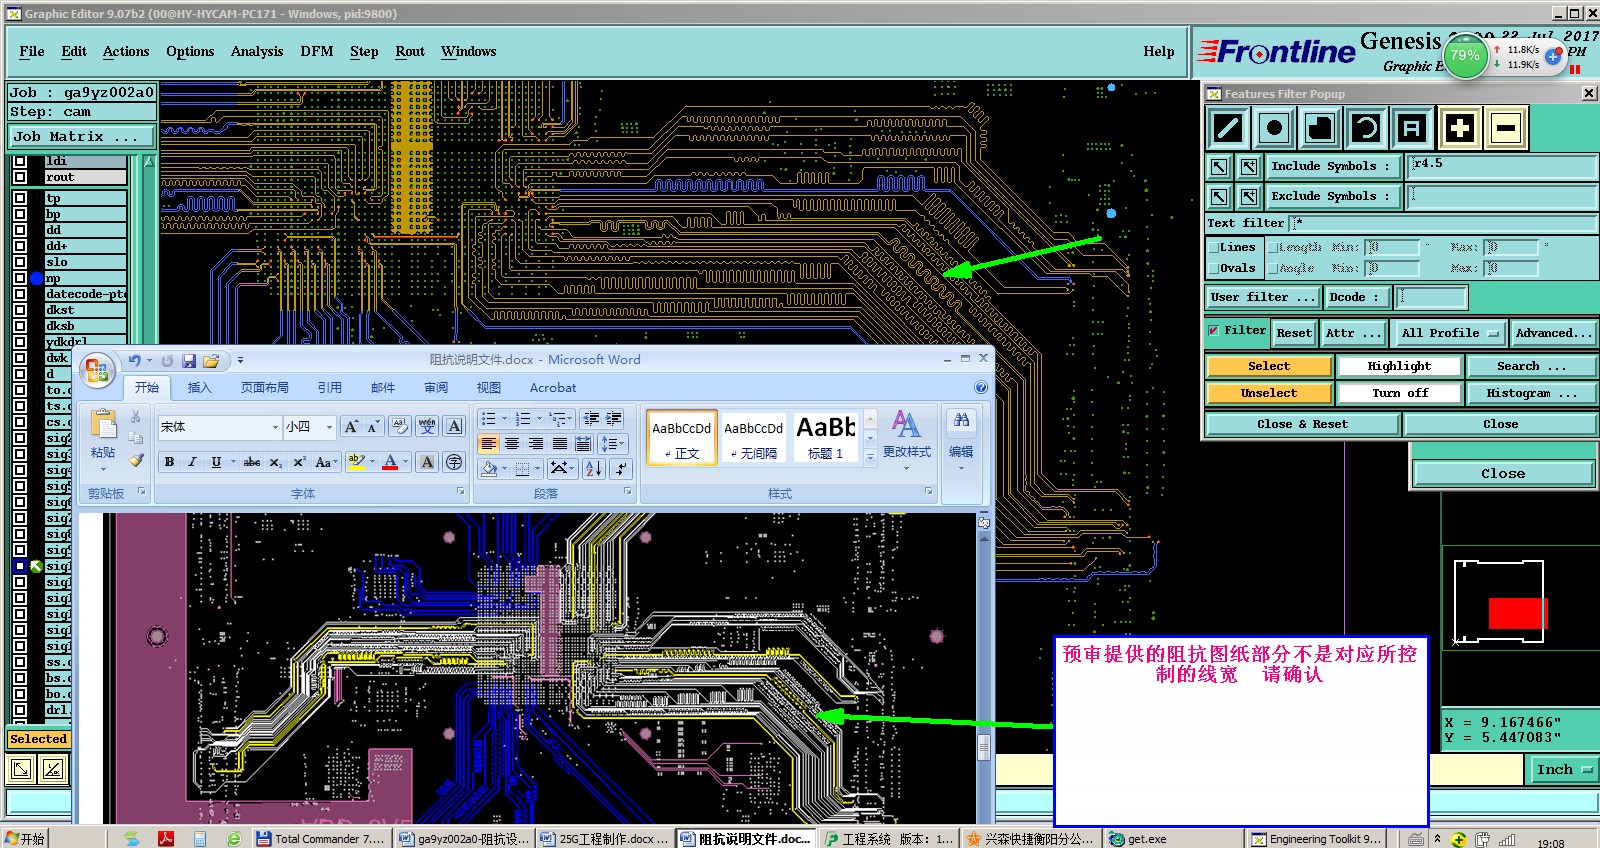The image size is (1600, 848).
Task: Check the Lines checkbox
Action: (x=1214, y=247)
